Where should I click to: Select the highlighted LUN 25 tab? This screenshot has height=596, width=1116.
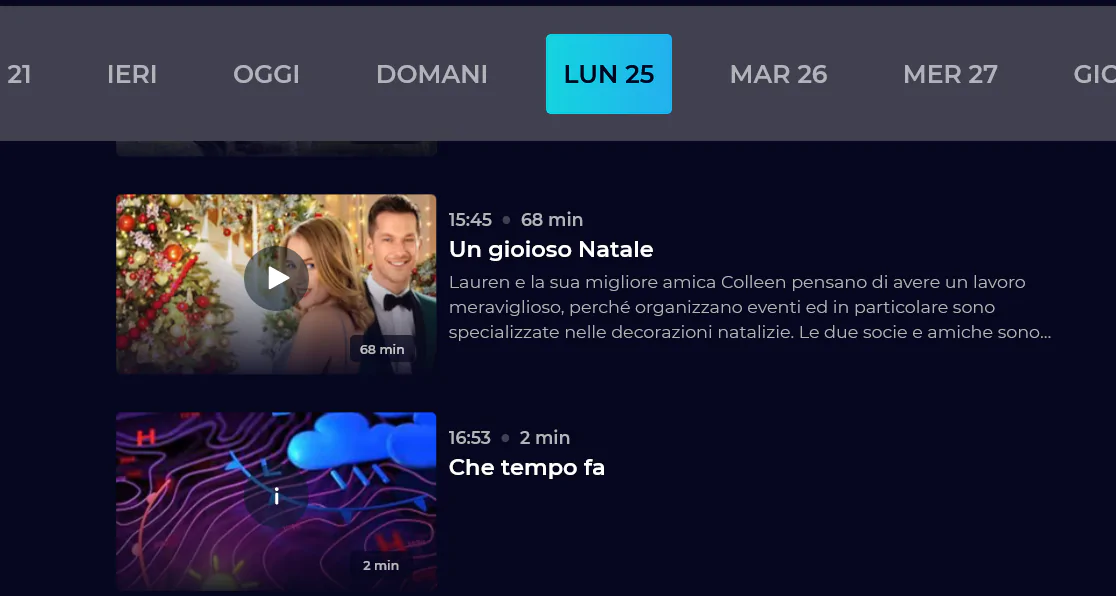(609, 74)
